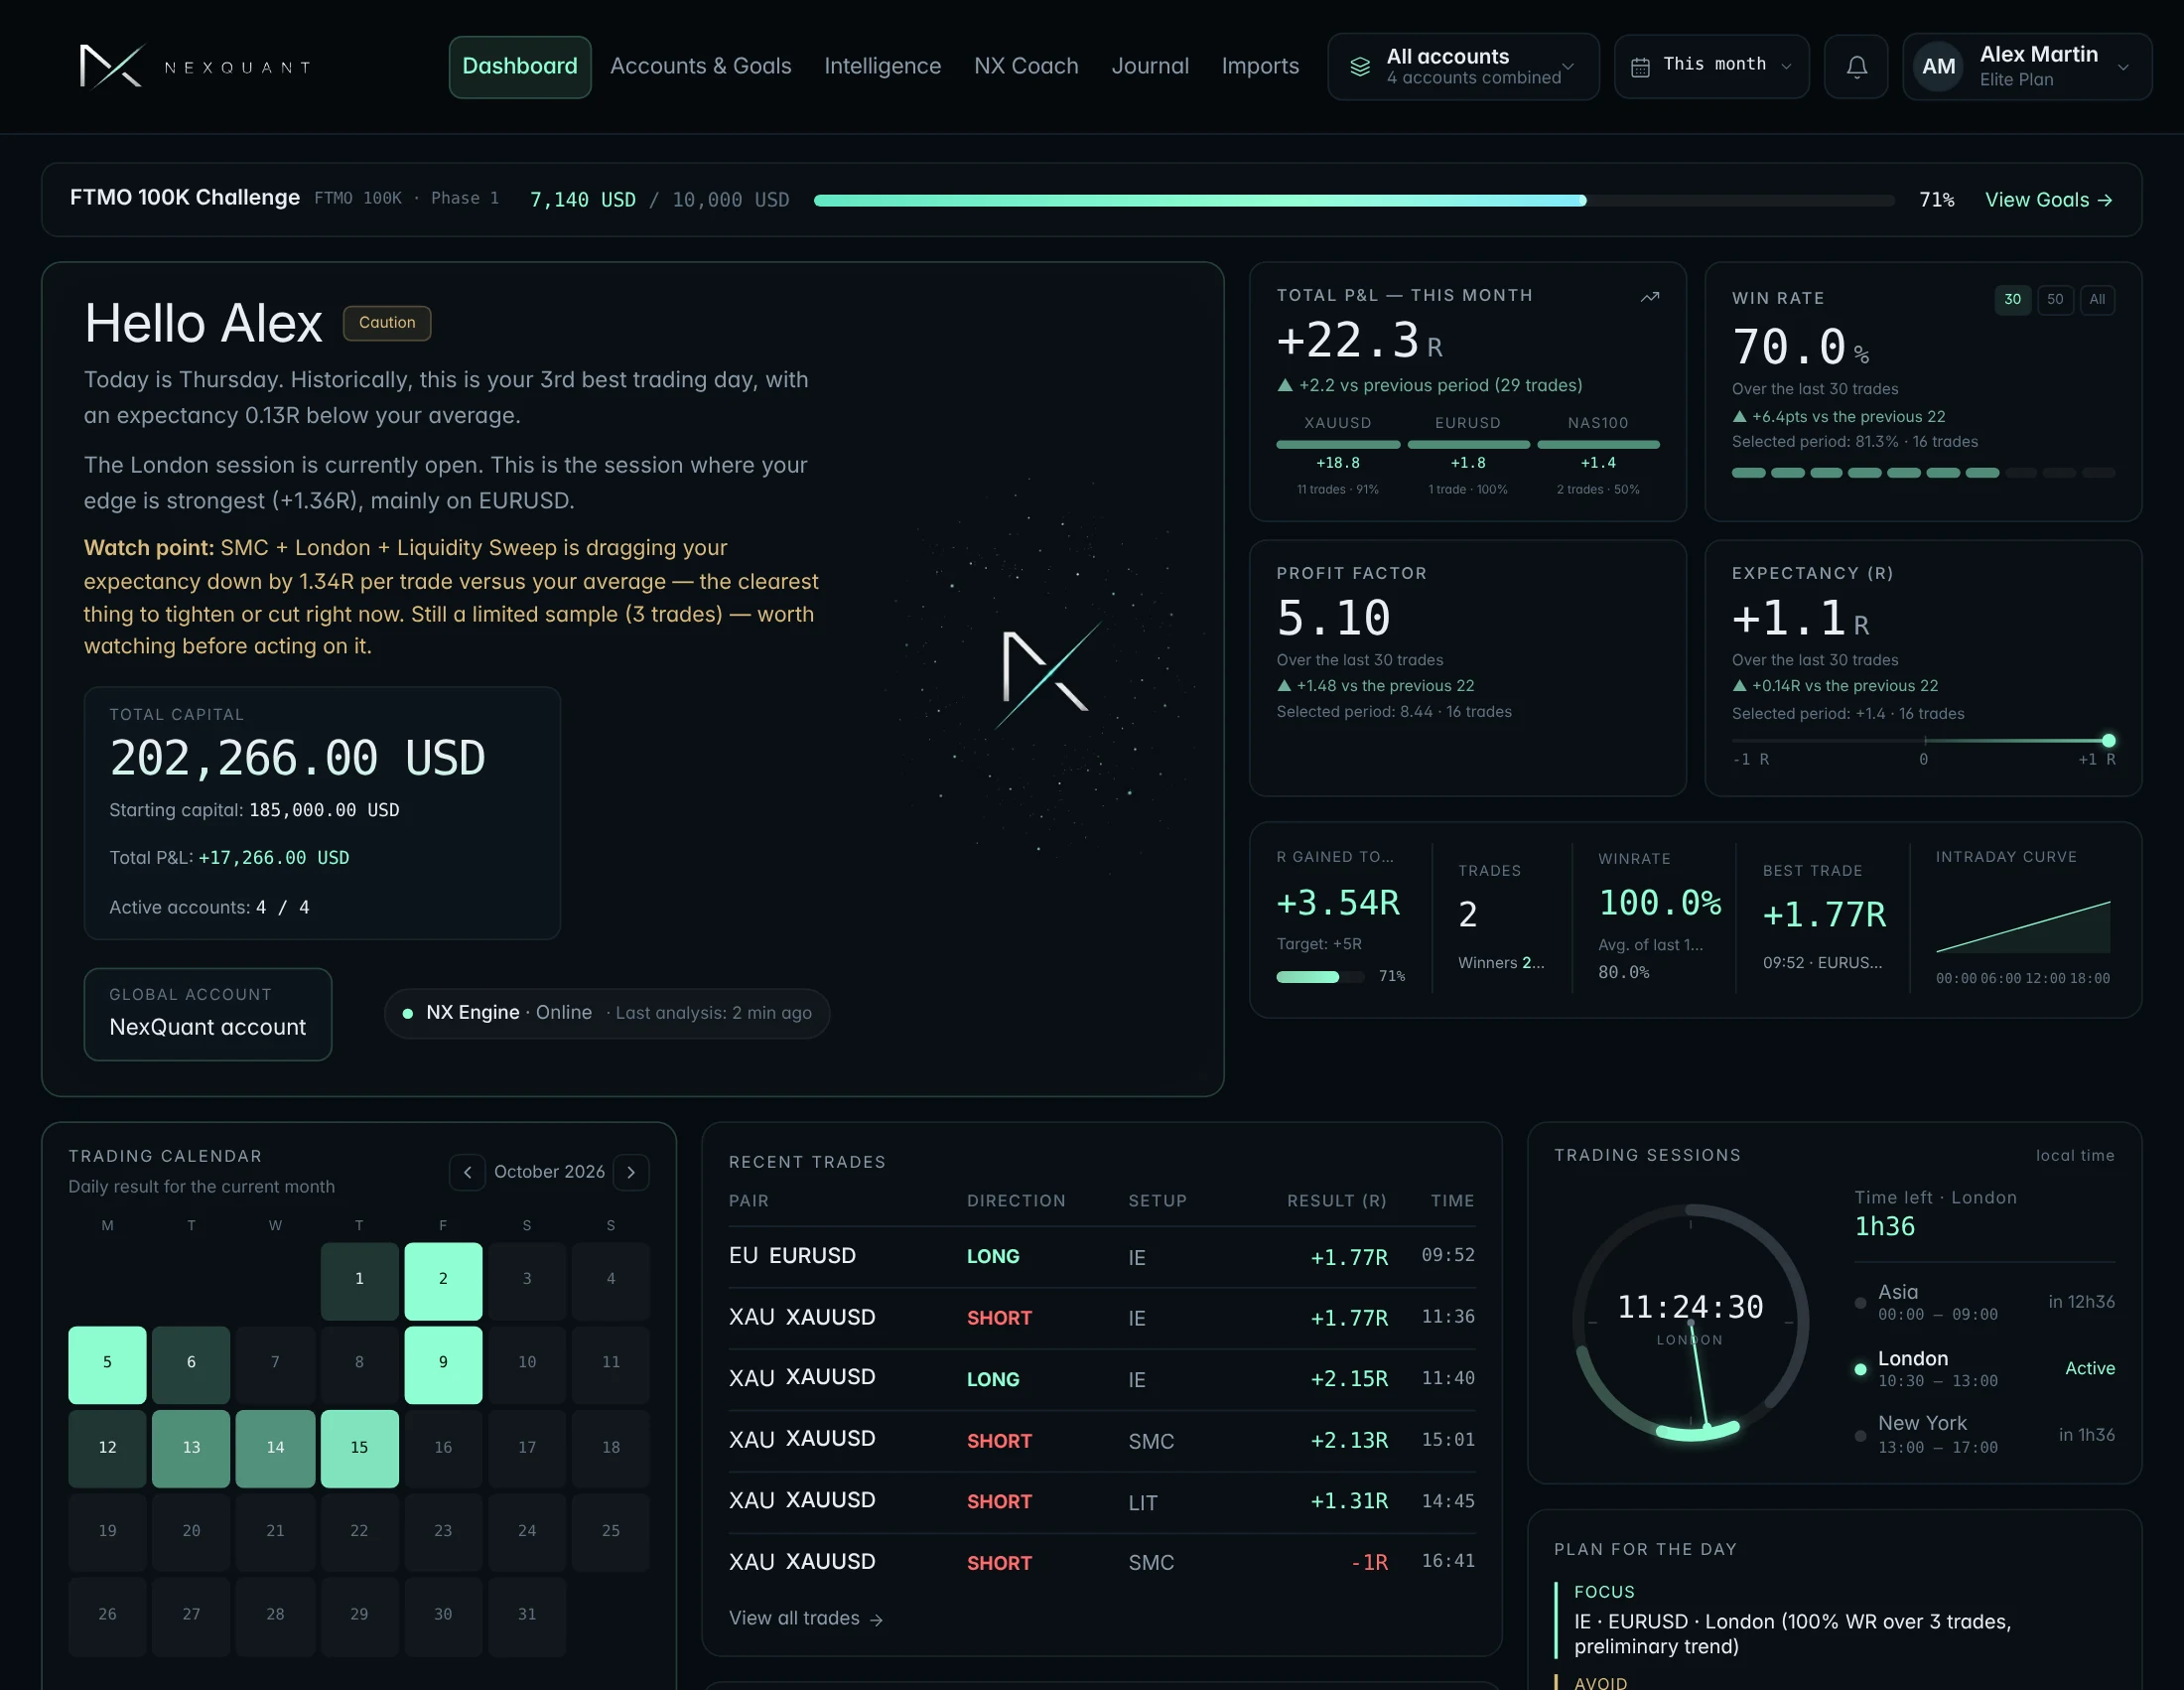Screen dimensions: 2184x1690
Task: Click the London session row
Action: pos(1985,1368)
